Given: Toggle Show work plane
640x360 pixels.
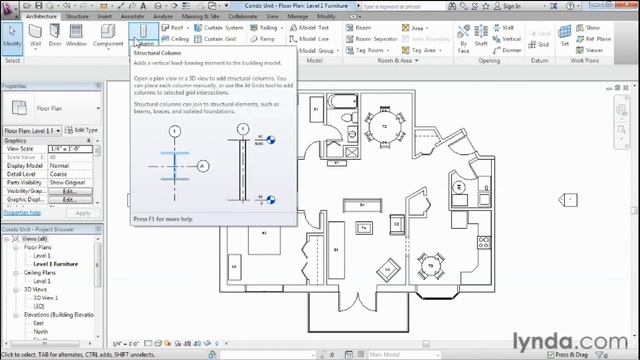Looking at the screenshot, I should [588, 28].
